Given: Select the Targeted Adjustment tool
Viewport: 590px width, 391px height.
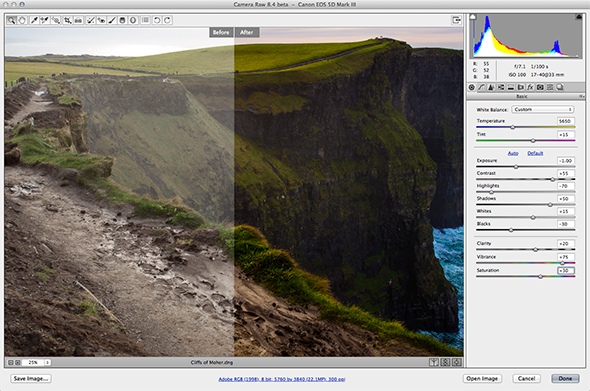Looking at the screenshot, I should [56, 20].
